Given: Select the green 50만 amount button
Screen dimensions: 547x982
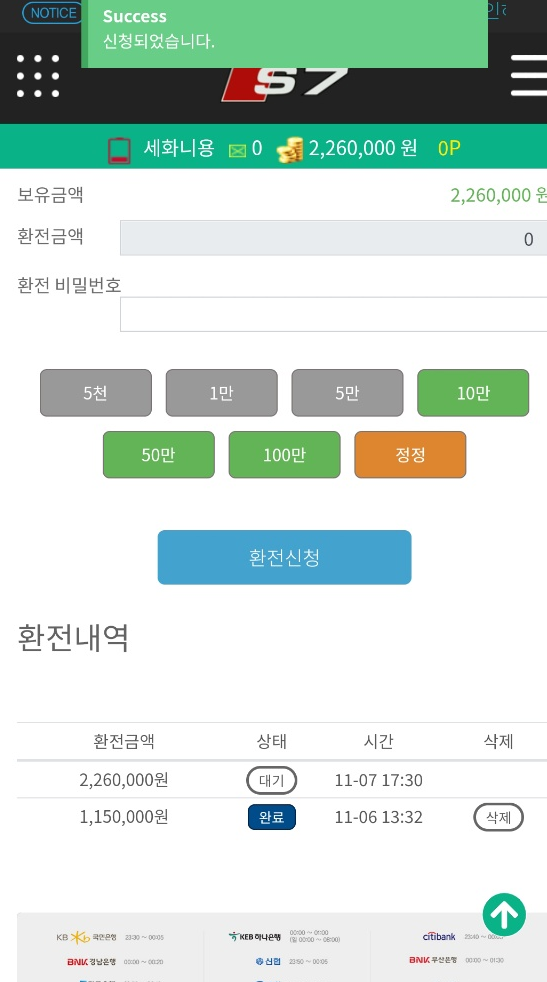Looking at the screenshot, I should 159,455.
